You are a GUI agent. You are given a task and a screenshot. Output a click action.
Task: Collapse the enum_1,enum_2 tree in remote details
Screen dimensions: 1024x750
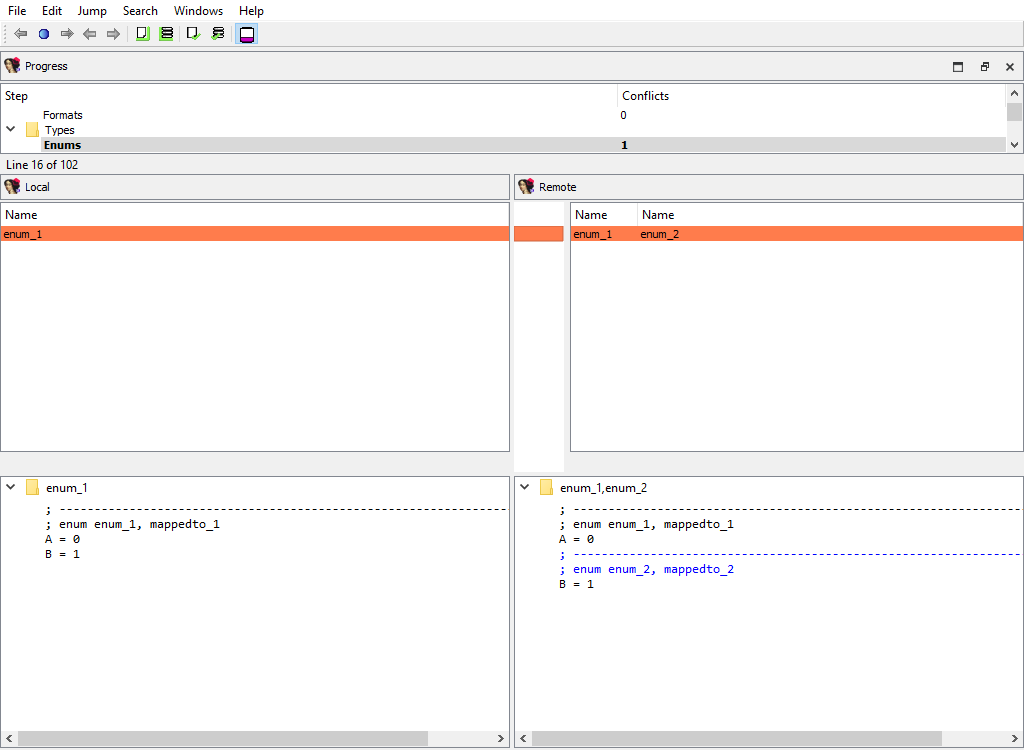(525, 488)
